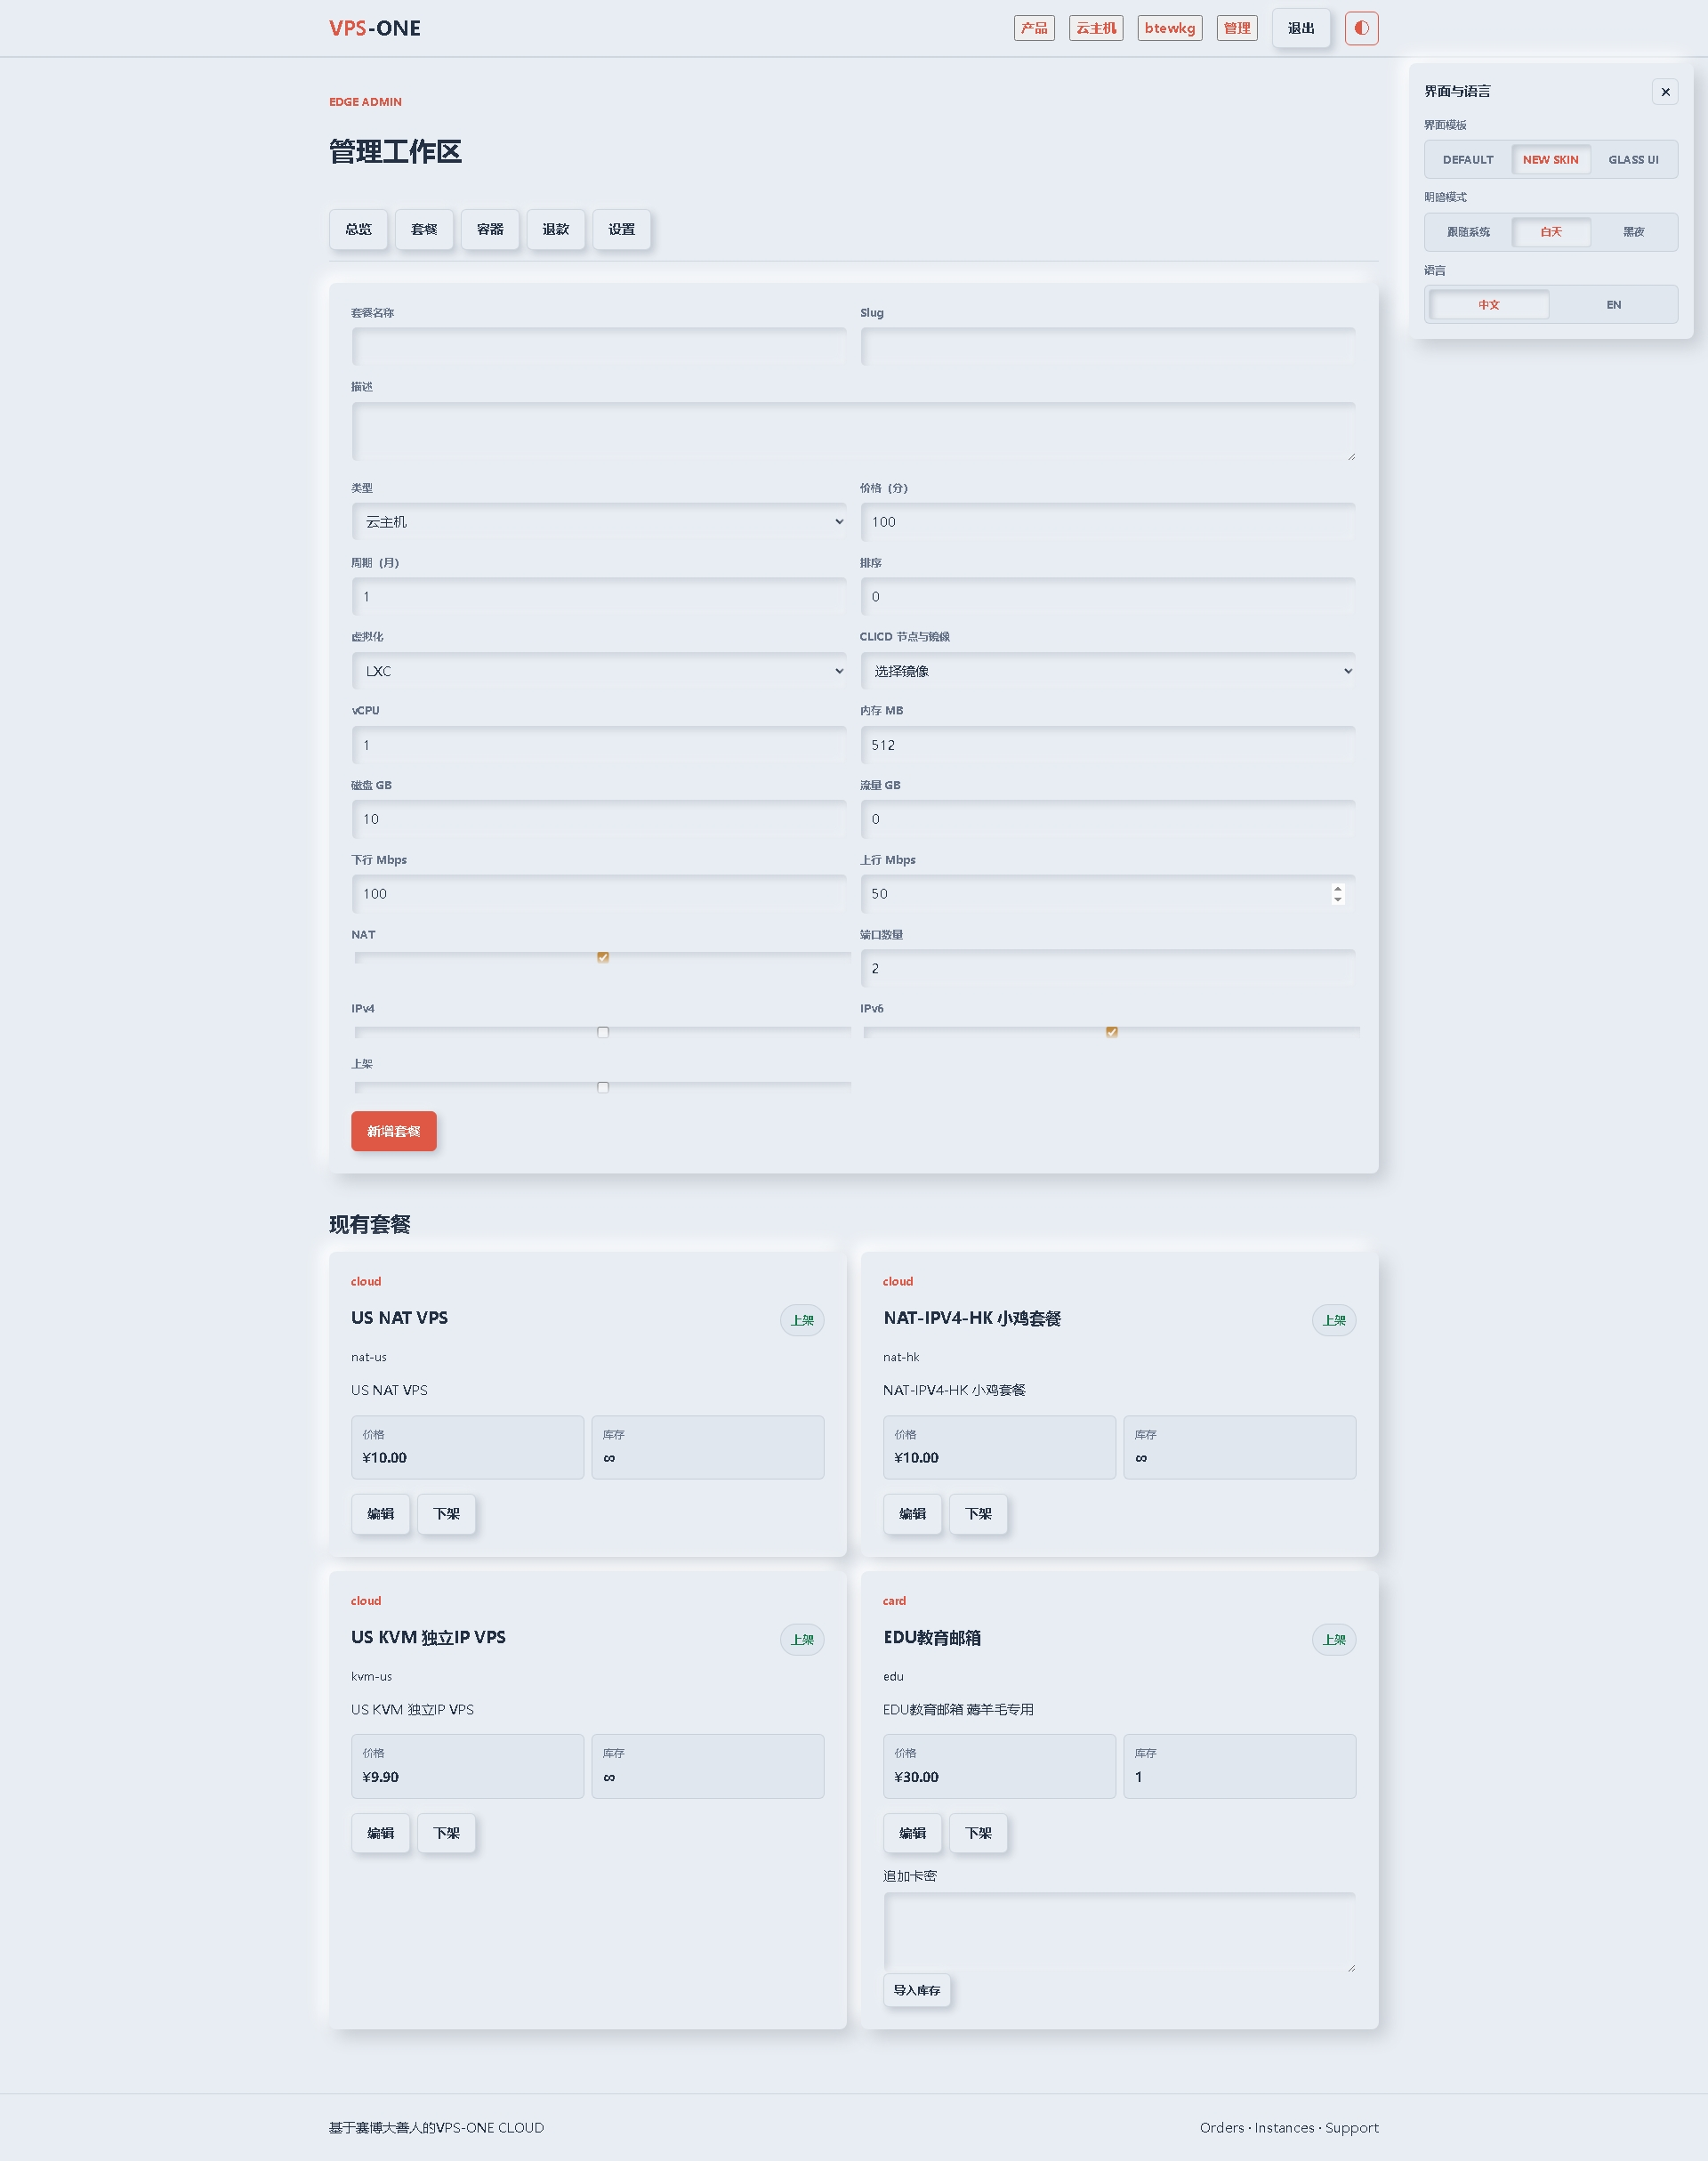The width and height of the screenshot is (1708, 2161).
Task: Submit with the 新增套餐 button
Action: [394, 1131]
